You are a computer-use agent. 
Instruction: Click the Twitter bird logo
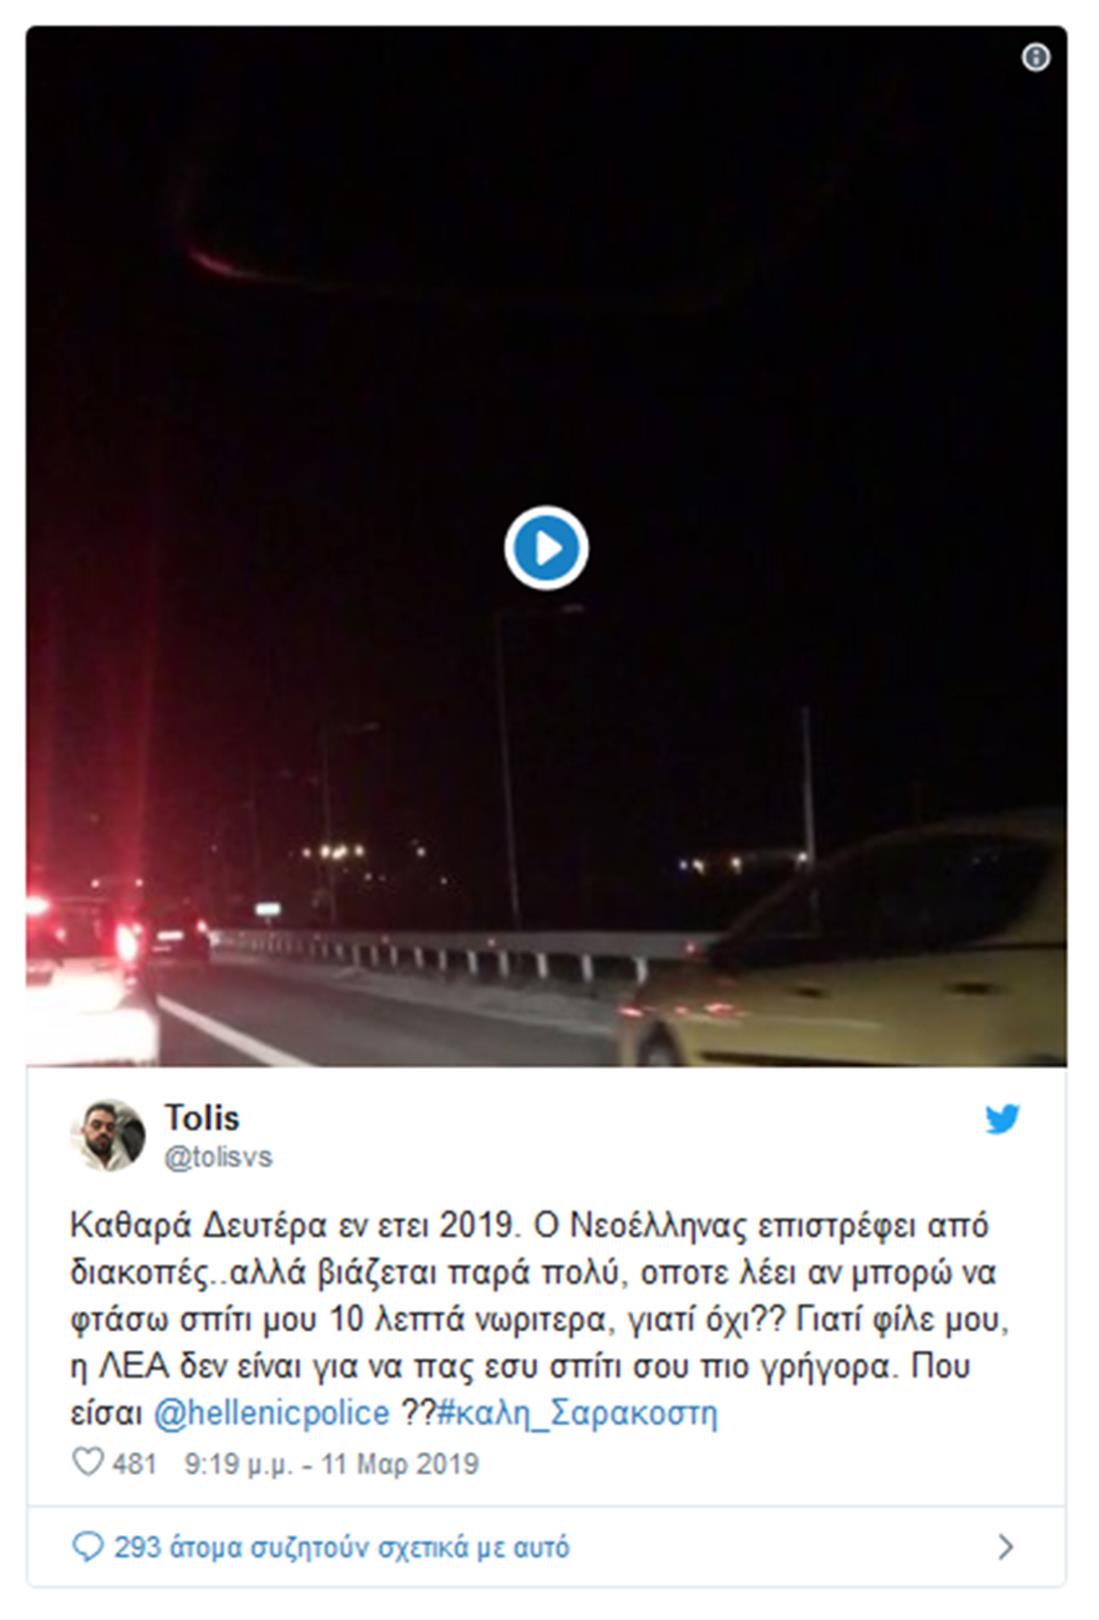[1002, 1119]
